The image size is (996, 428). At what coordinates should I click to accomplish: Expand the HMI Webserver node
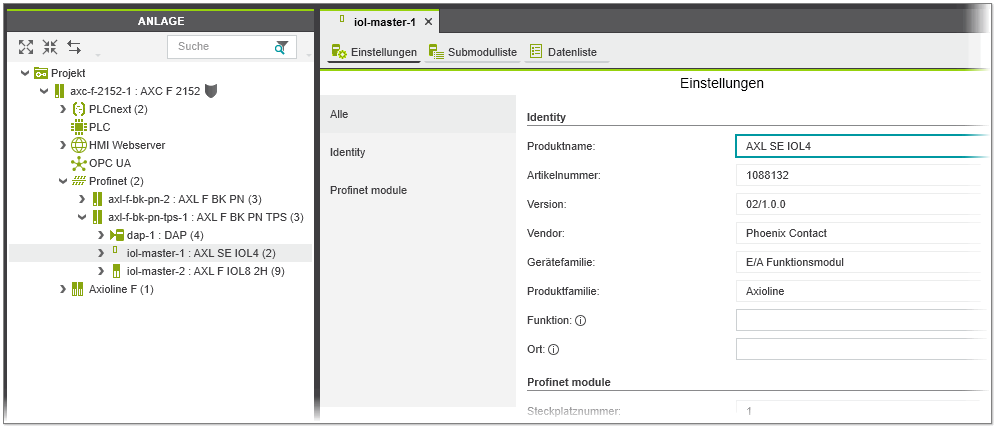pos(63,145)
